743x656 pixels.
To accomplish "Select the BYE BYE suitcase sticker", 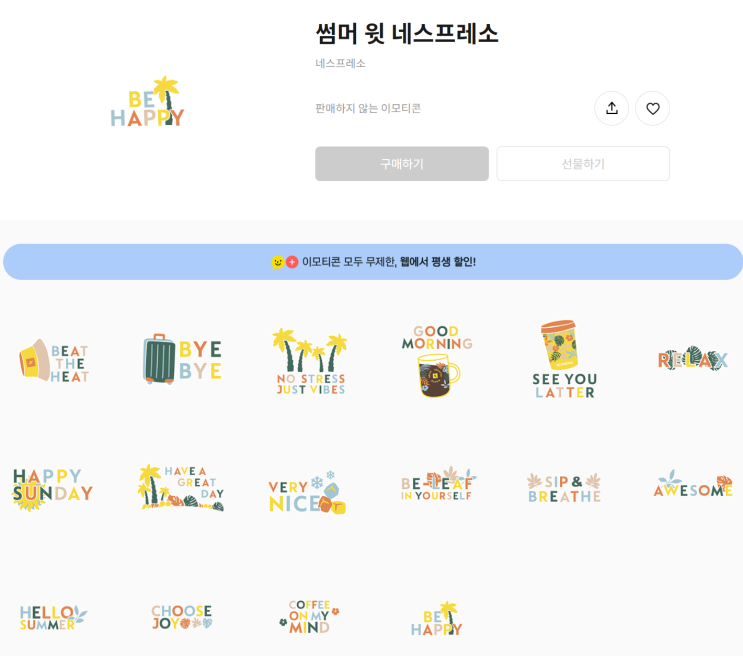I will click(x=182, y=359).
